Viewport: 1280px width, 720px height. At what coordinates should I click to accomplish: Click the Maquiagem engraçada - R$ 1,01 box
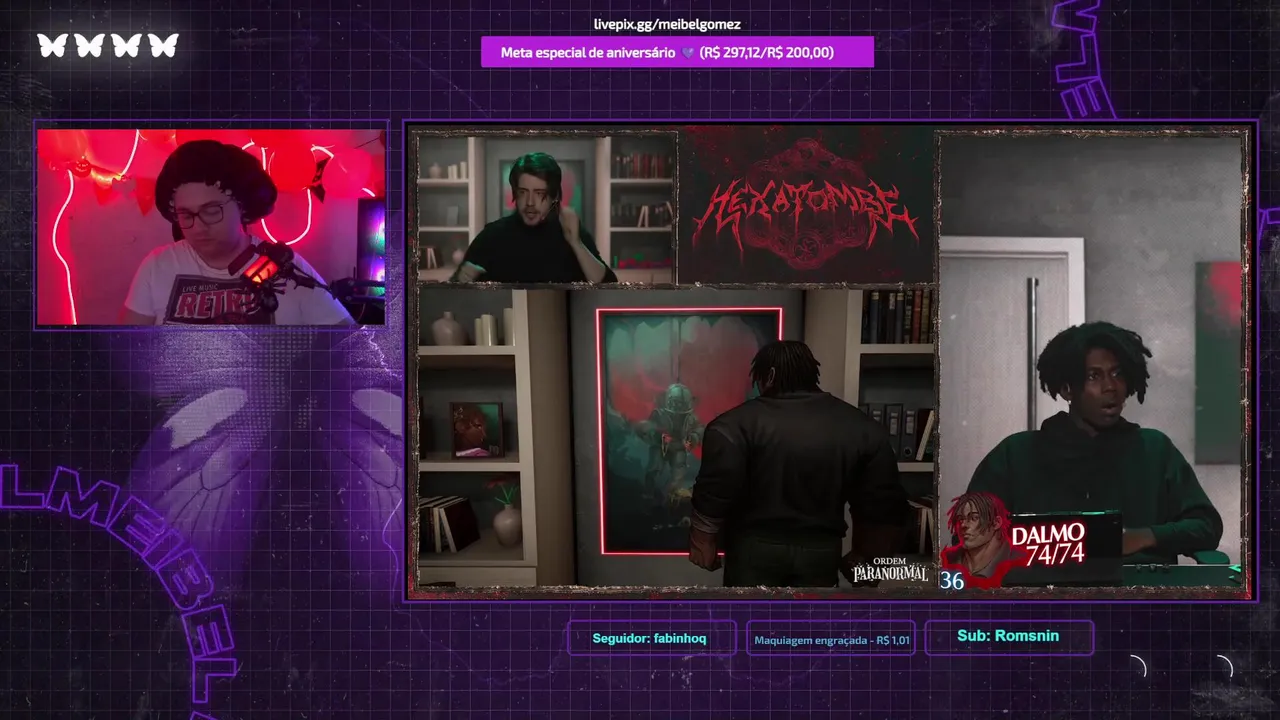(x=831, y=640)
